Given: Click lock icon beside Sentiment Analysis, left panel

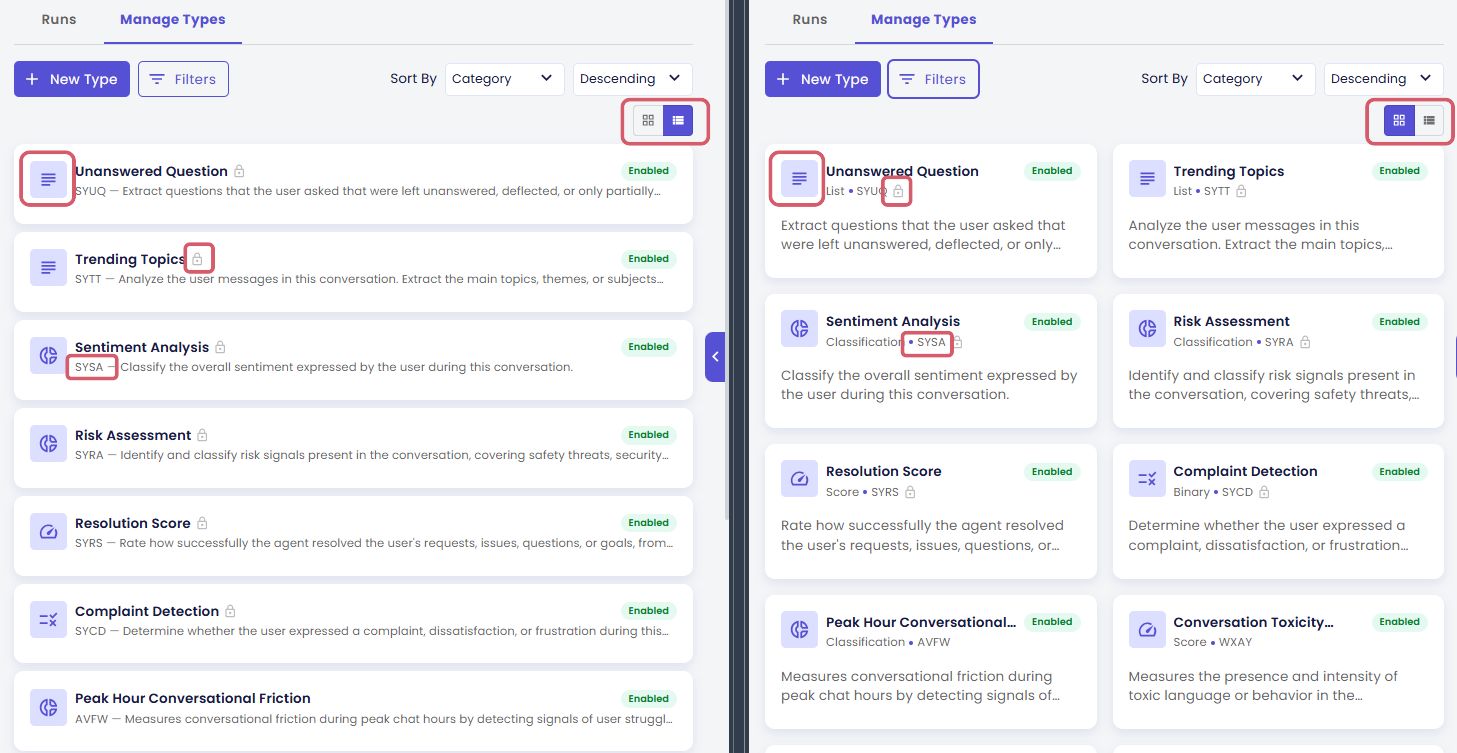Looking at the screenshot, I should click(x=220, y=348).
